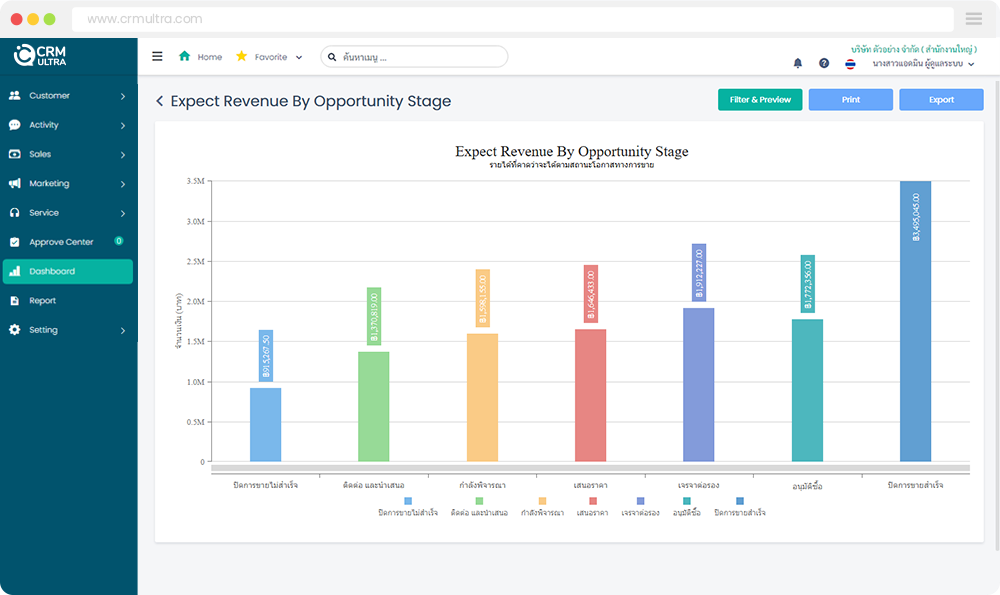Click the chart title Expect Revenue By Opportunity Stage
The height and width of the screenshot is (595, 1000).
pos(571,151)
